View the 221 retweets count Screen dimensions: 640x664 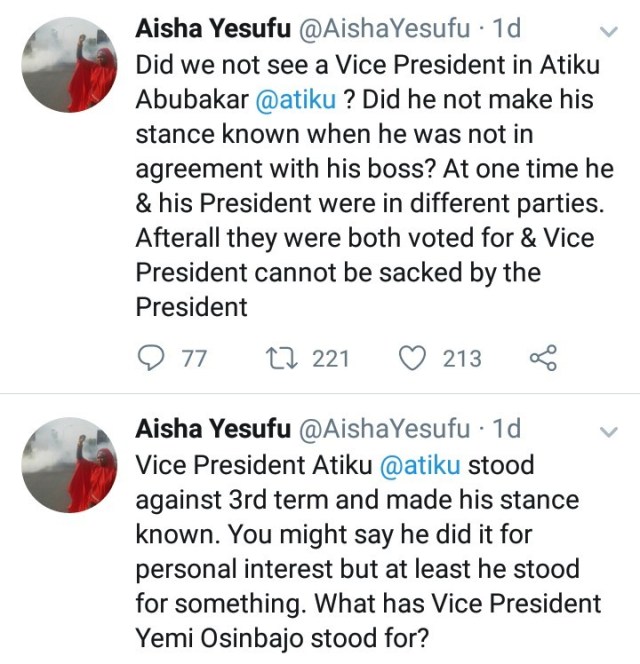coord(330,358)
